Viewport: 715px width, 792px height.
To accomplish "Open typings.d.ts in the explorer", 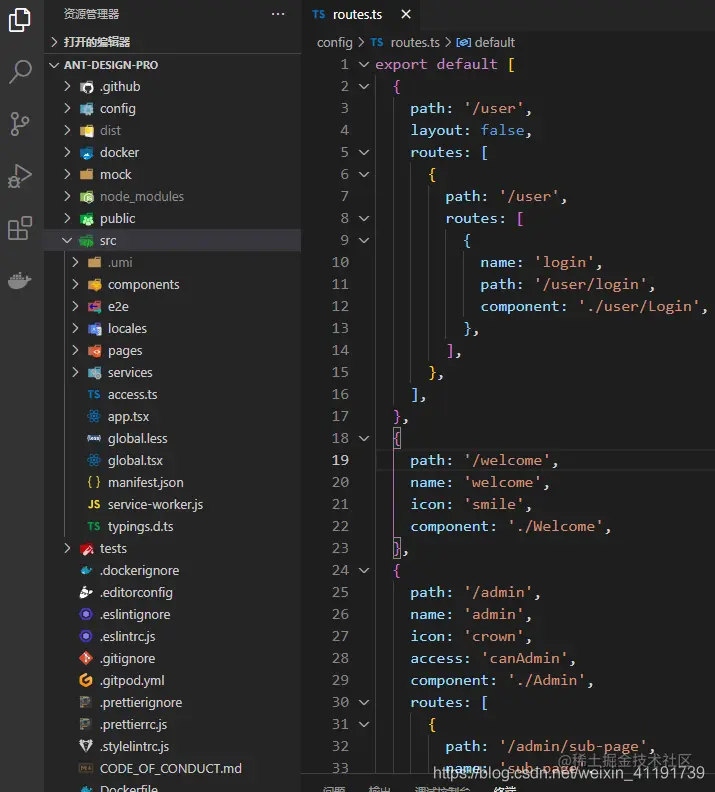I will point(140,527).
